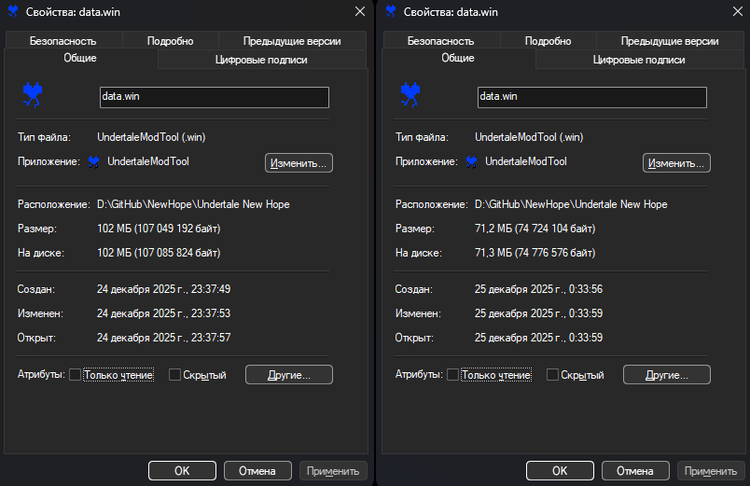Toggle "Скрытый" checkbox in left dialog

pos(175,375)
